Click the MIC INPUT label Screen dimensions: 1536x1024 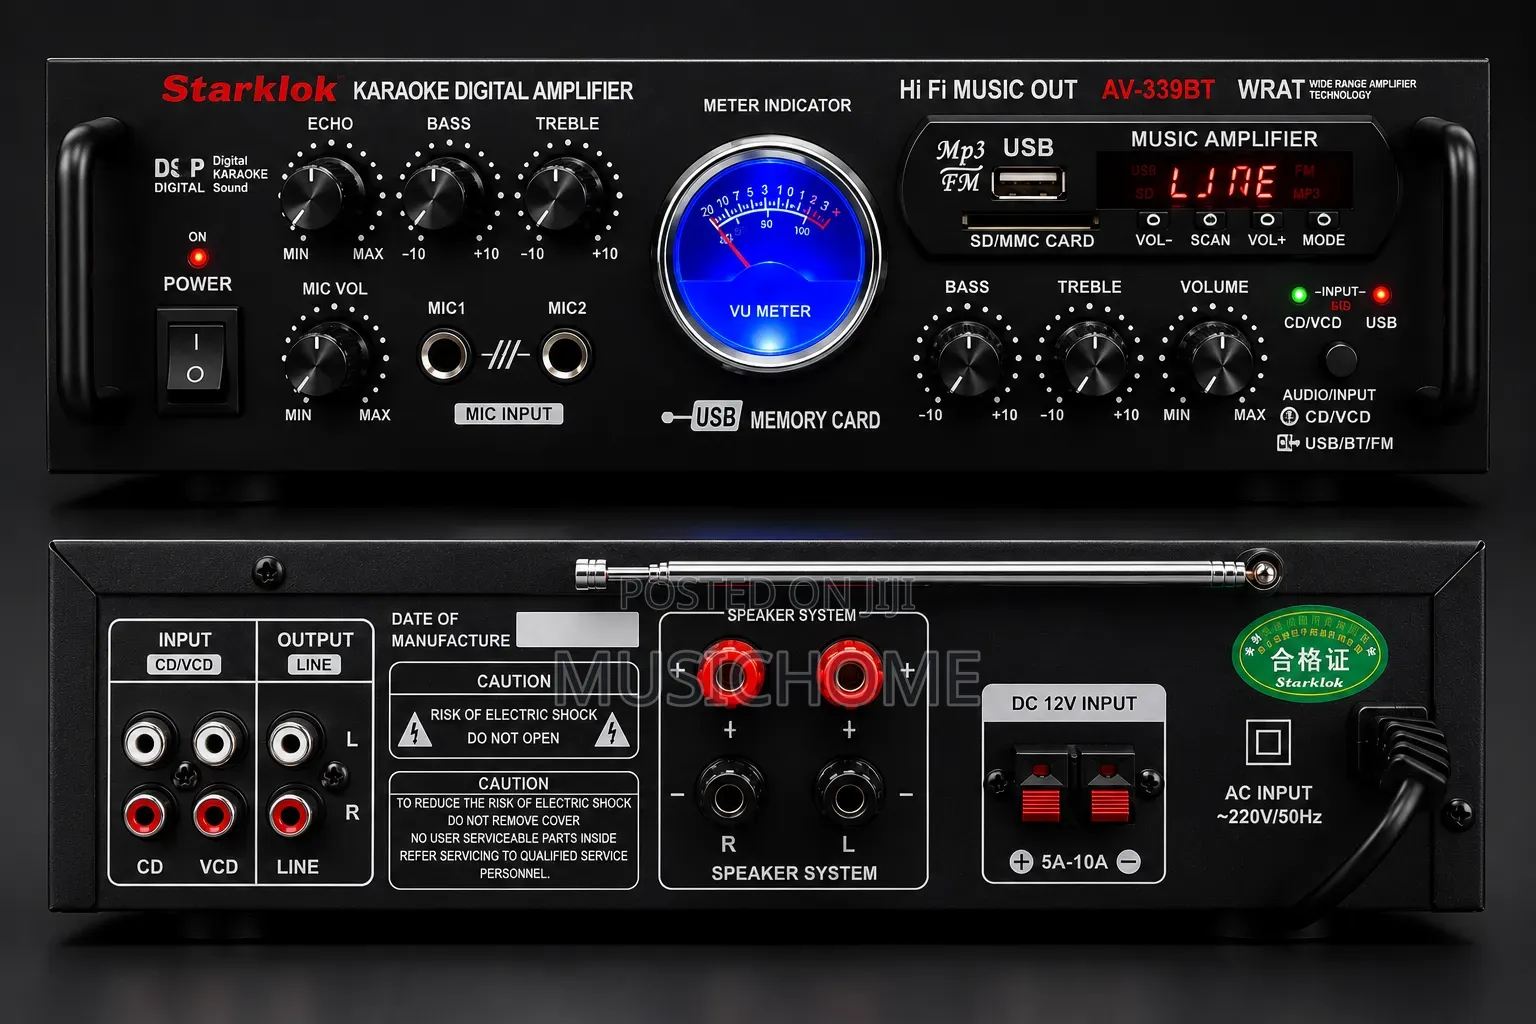coord(509,414)
